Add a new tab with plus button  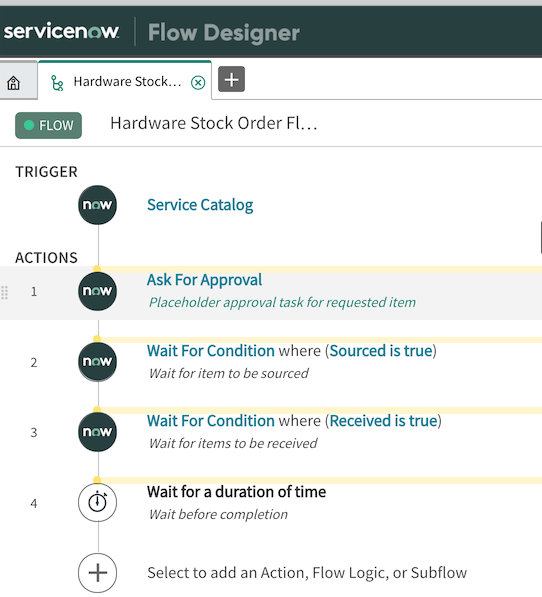(231, 80)
